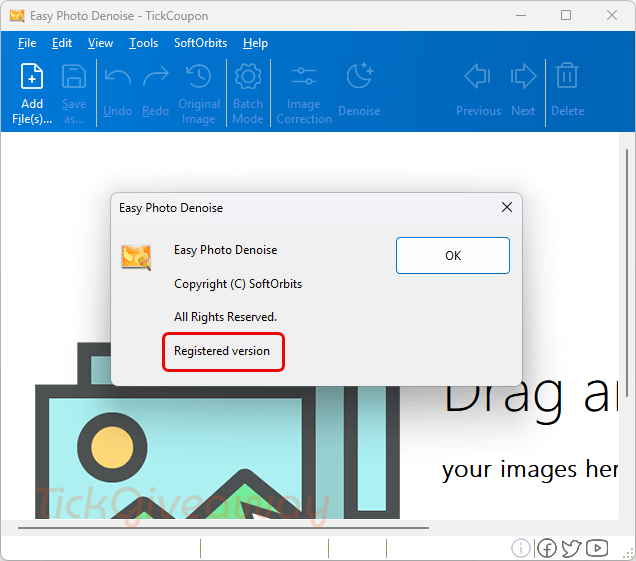This screenshot has height=561, width=636.
Task: Click the 'your images here' drop text
Action: [530, 471]
